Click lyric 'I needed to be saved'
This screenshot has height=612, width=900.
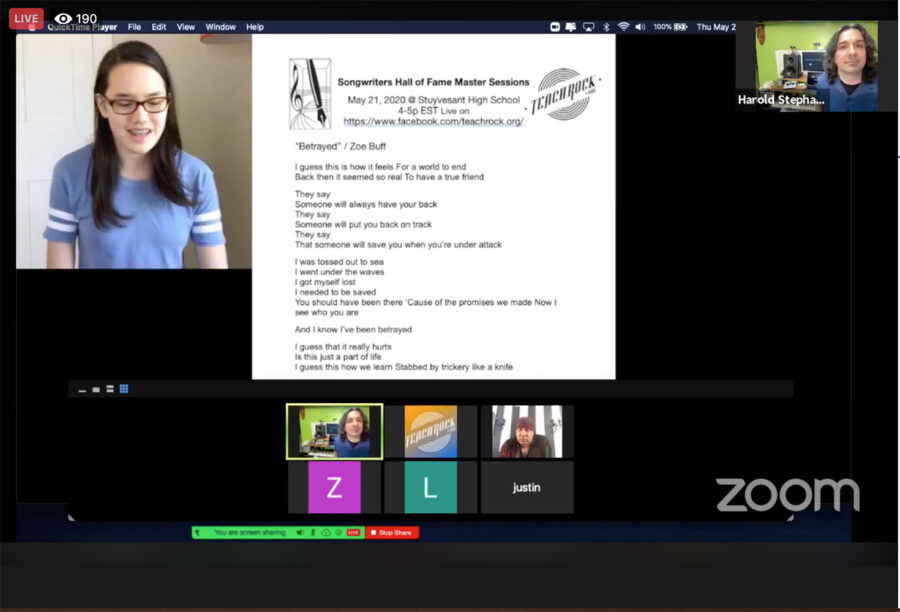tap(335, 292)
